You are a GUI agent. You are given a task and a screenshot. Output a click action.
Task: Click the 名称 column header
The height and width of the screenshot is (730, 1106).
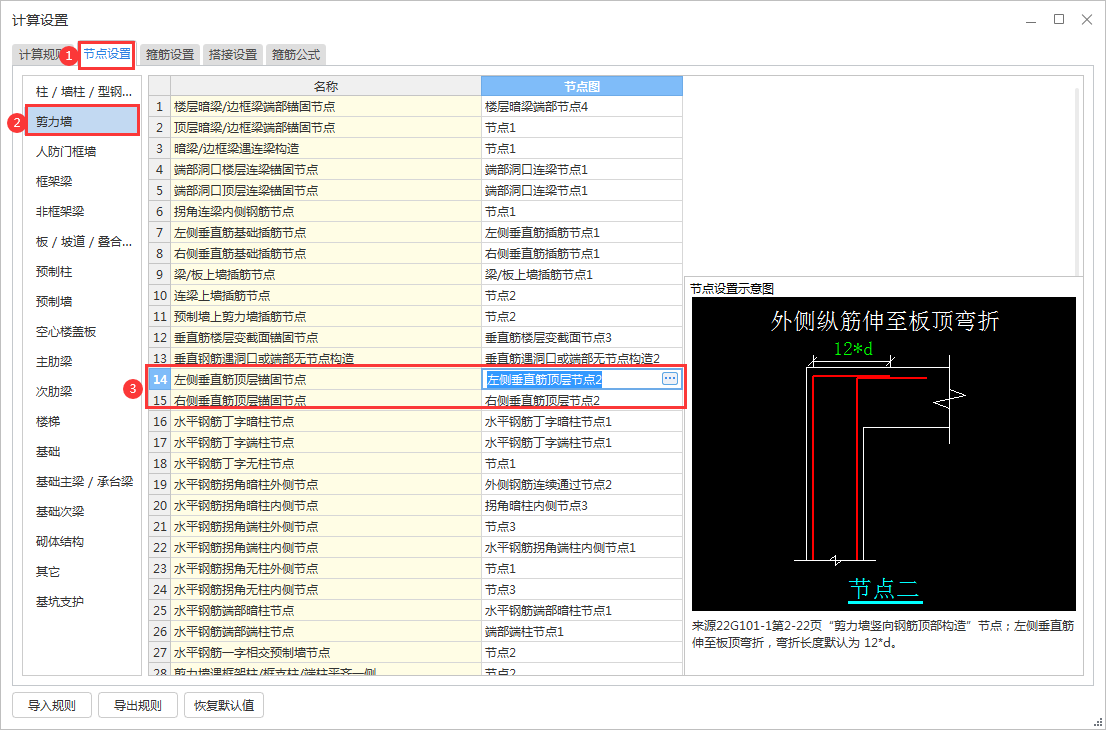coord(326,86)
